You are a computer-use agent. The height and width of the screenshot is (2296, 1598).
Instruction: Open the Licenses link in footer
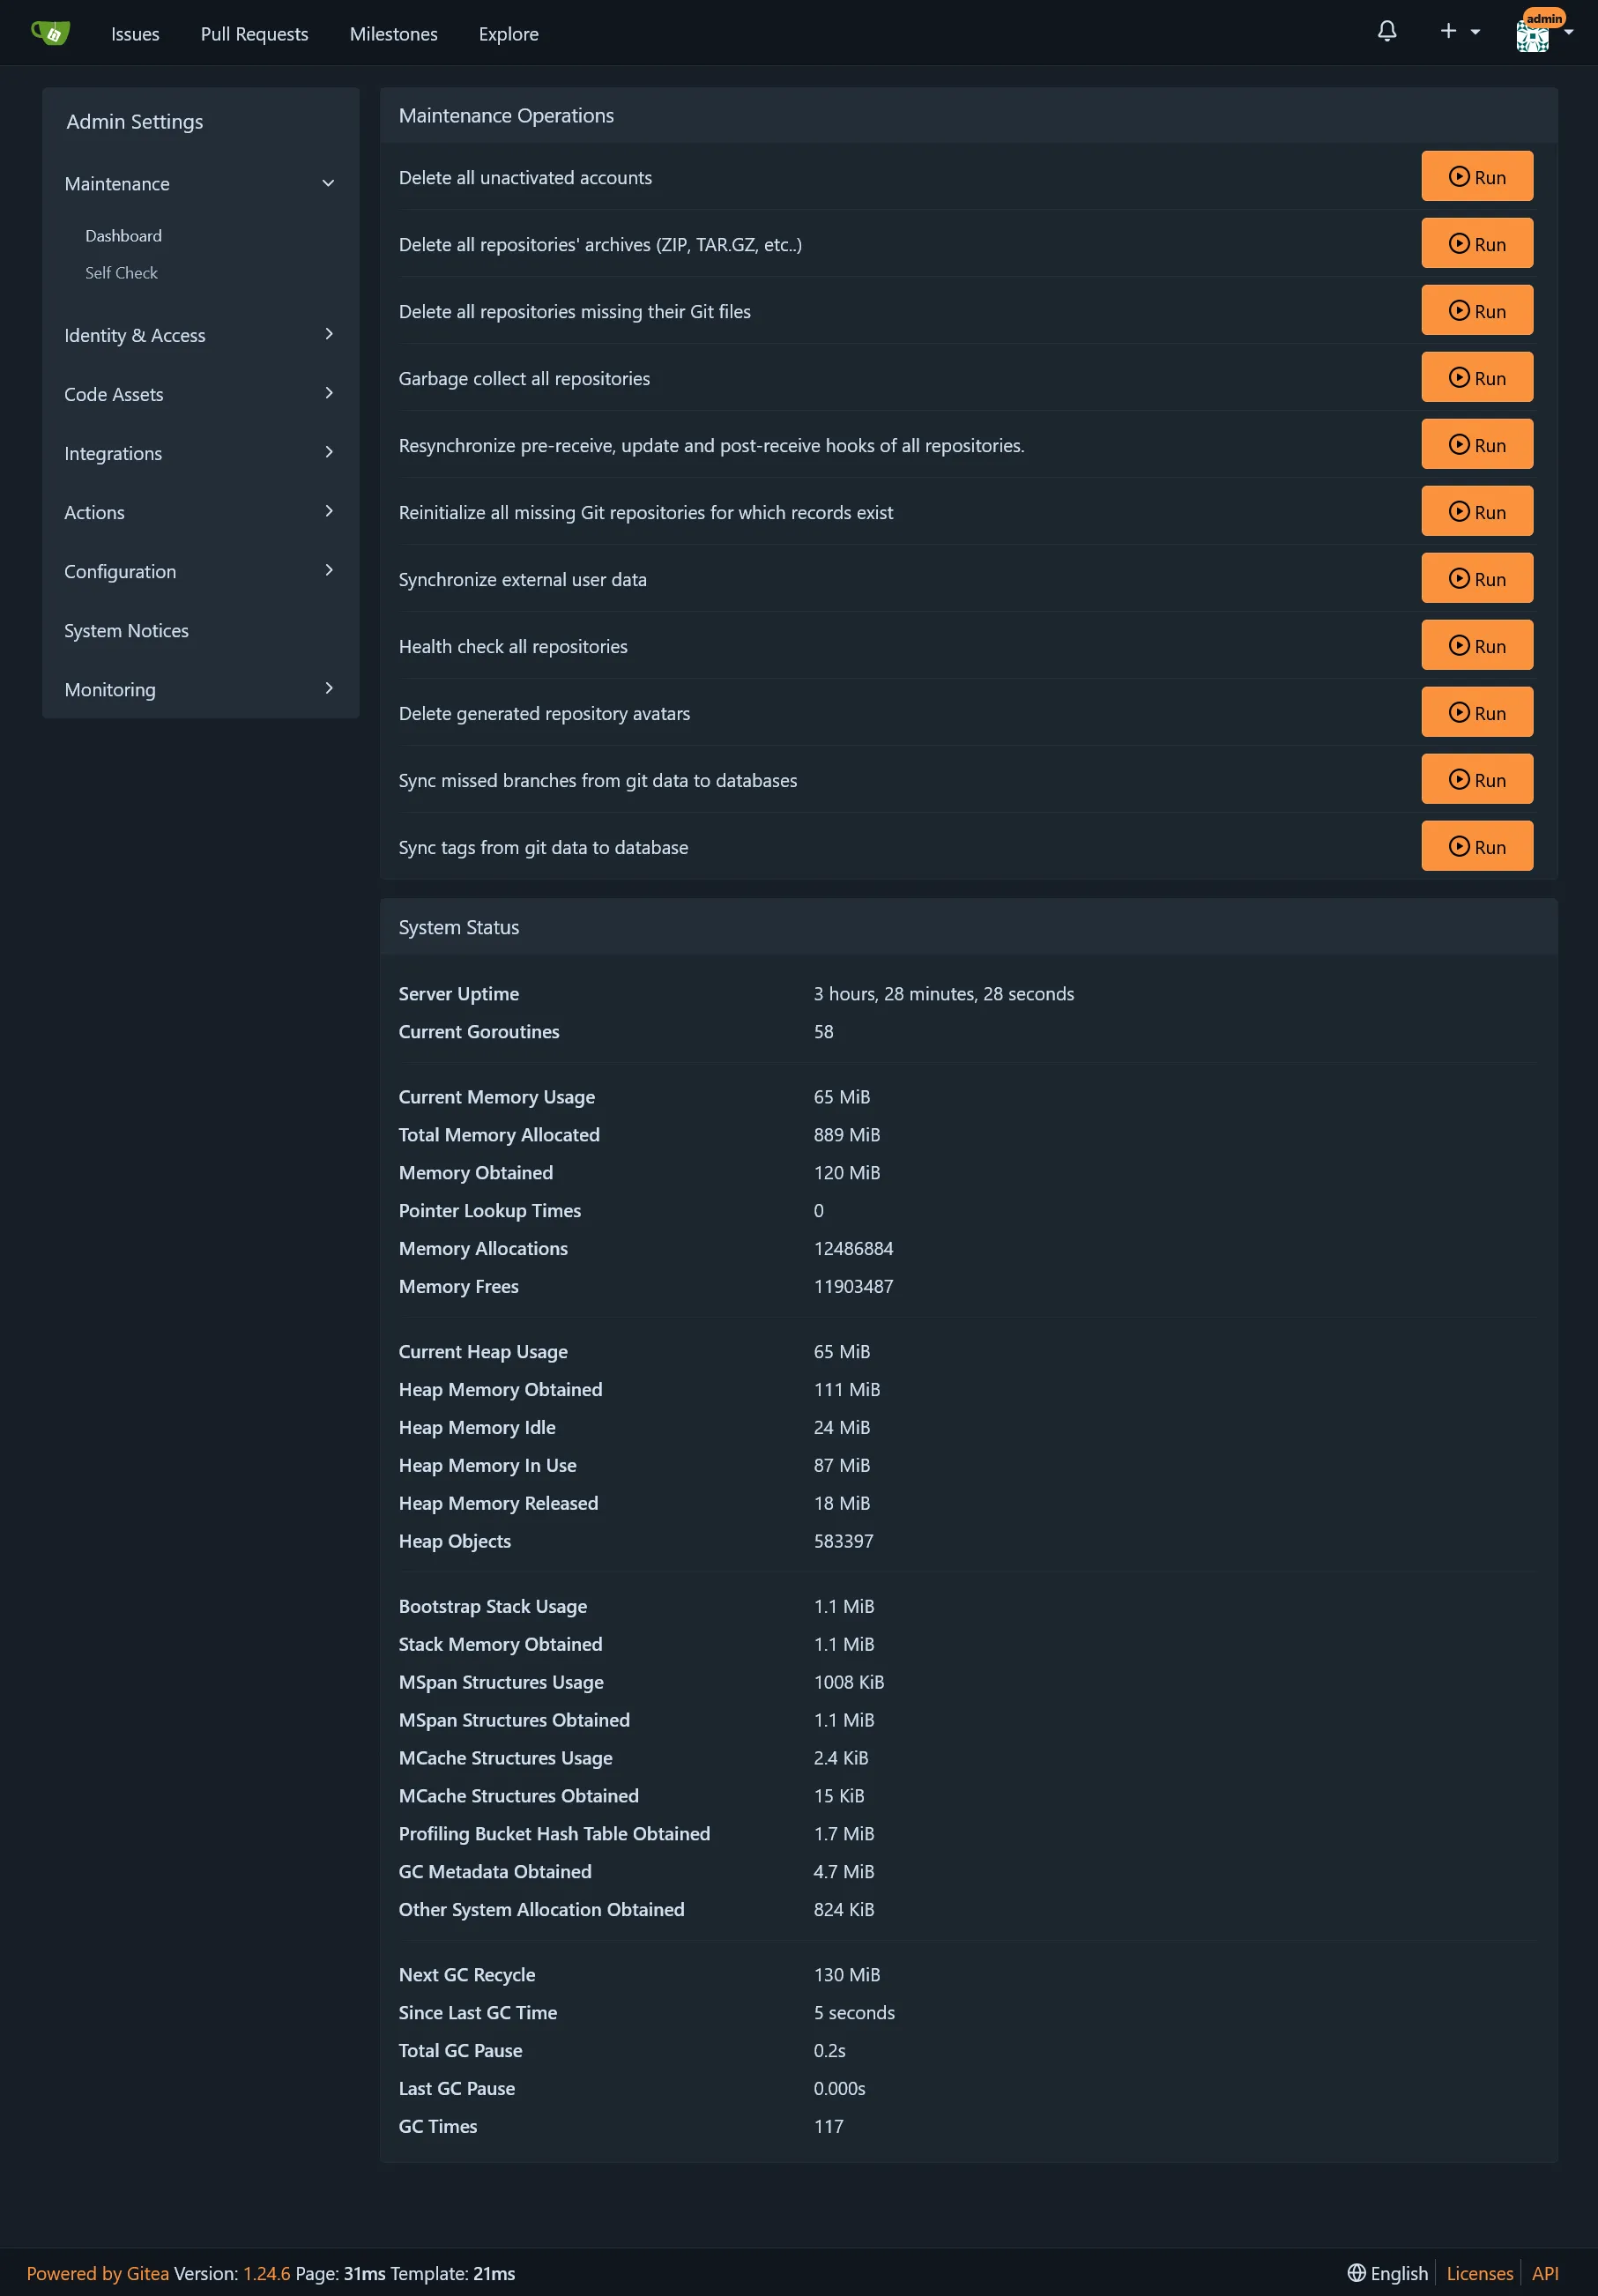click(1480, 2272)
